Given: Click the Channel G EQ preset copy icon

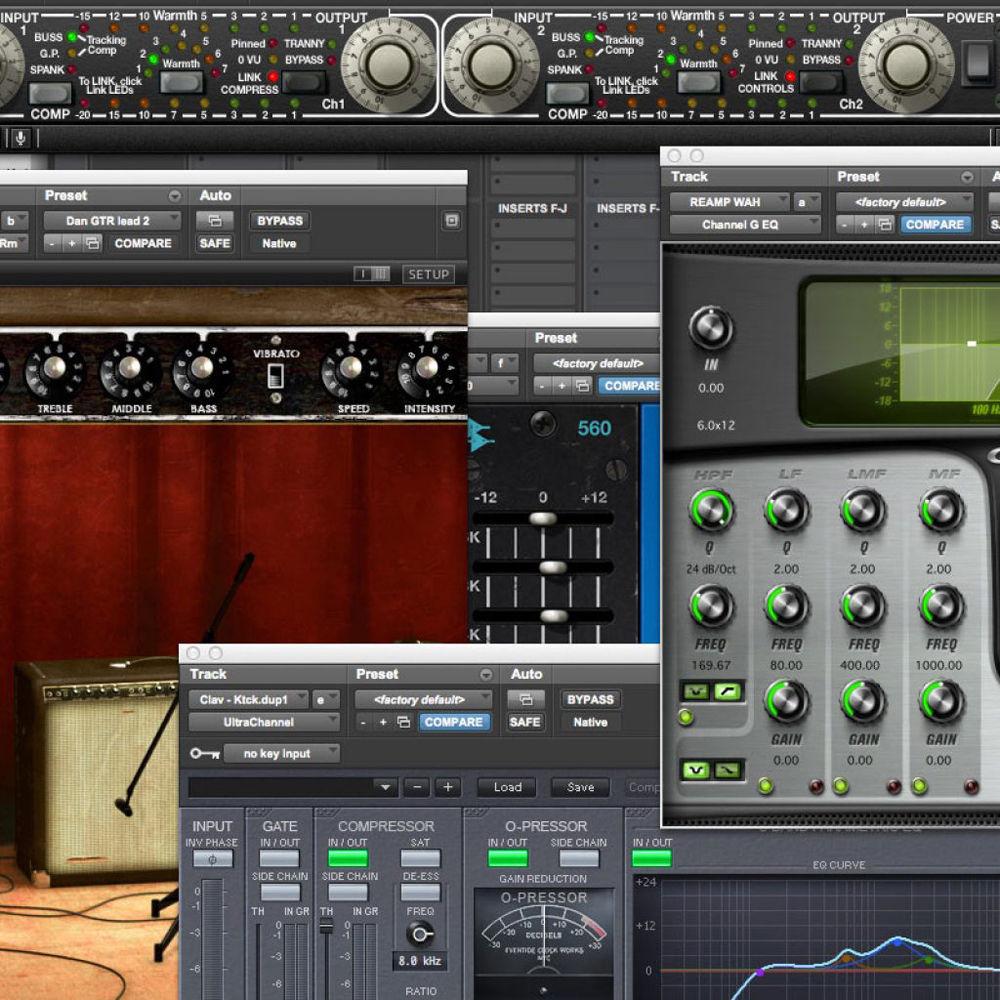Looking at the screenshot, I should (x=884, y=225).
